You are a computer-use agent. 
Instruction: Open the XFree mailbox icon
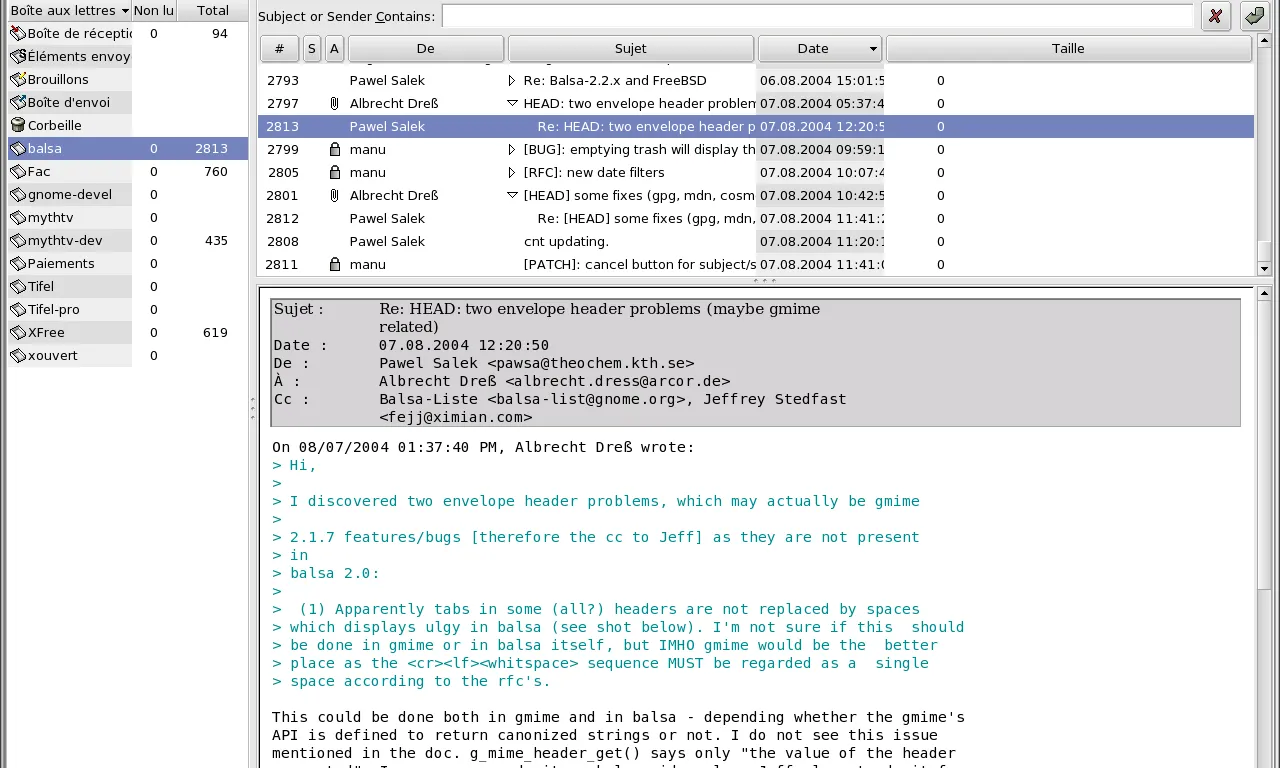tap(18, 332)
